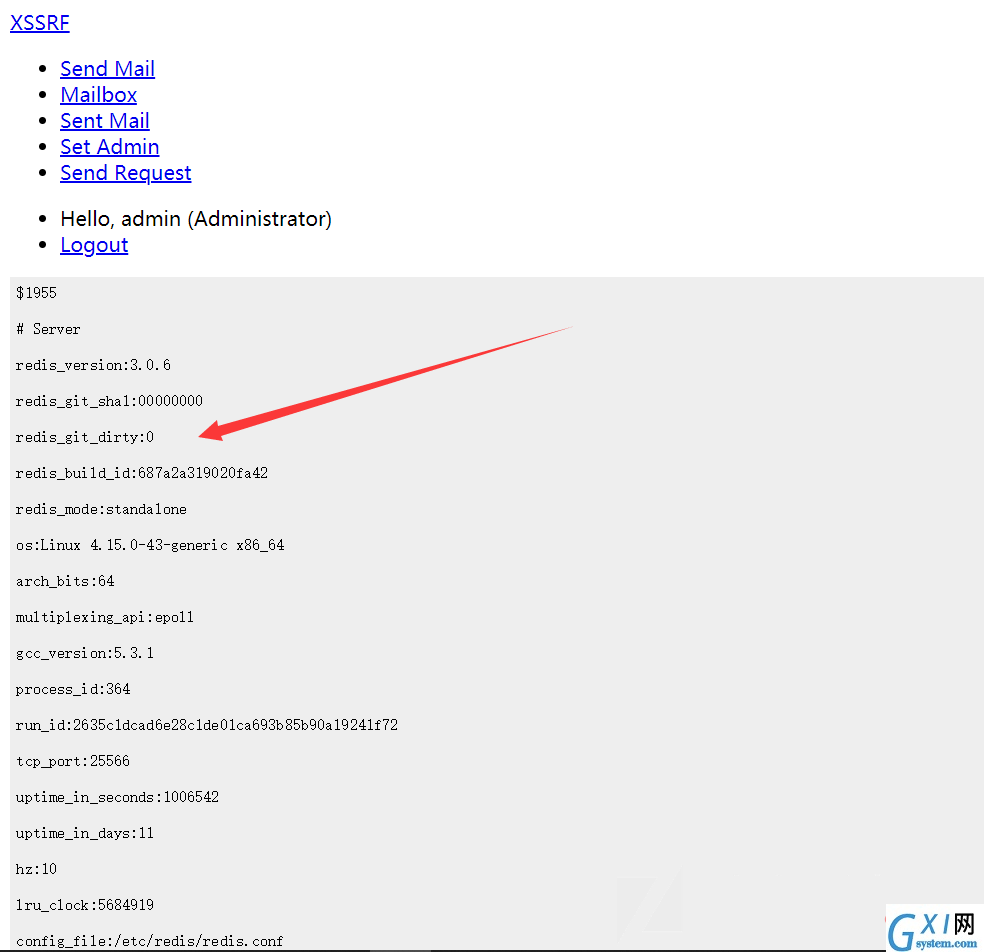Click the 'redis_mode:standalone' line
Image resolution: width=984 pixels, height=952 pixels.
click(101, 509)
